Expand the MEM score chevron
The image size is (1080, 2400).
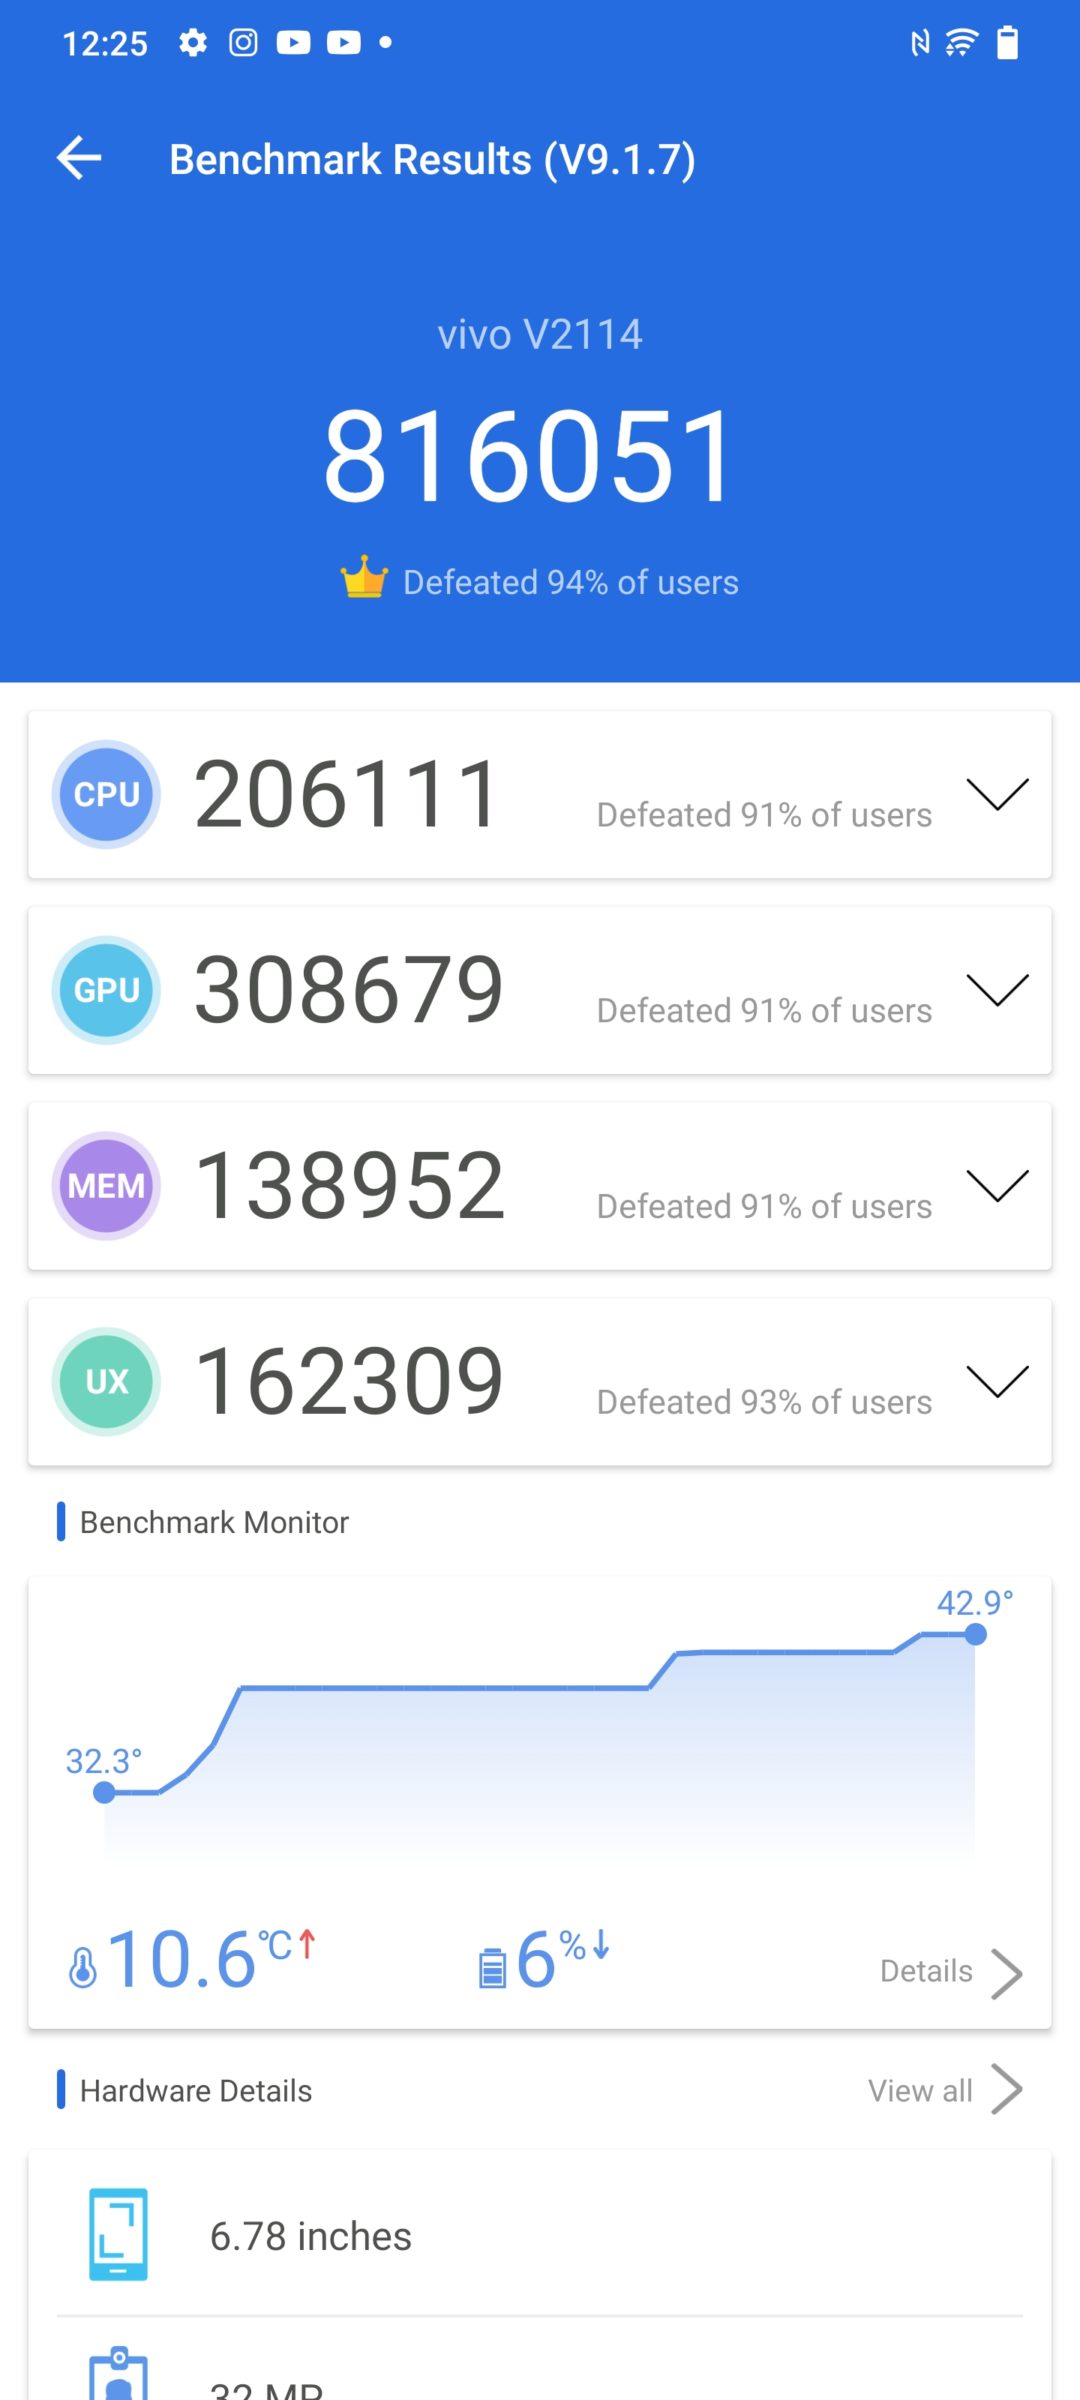pyautogui.click(x=997, y=1186)
